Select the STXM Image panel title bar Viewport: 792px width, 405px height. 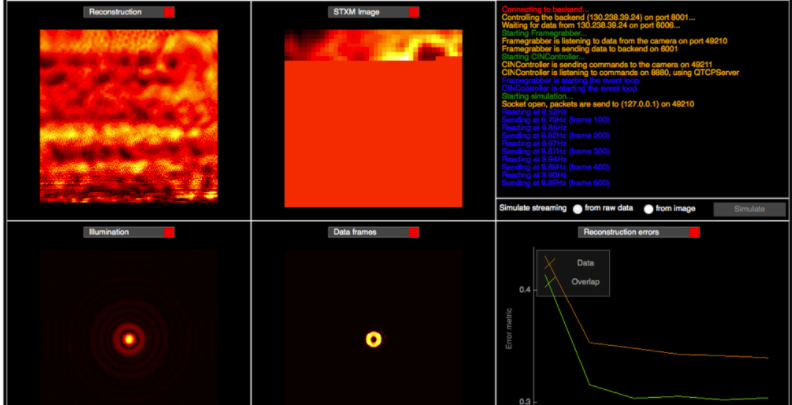click(373, 12)
